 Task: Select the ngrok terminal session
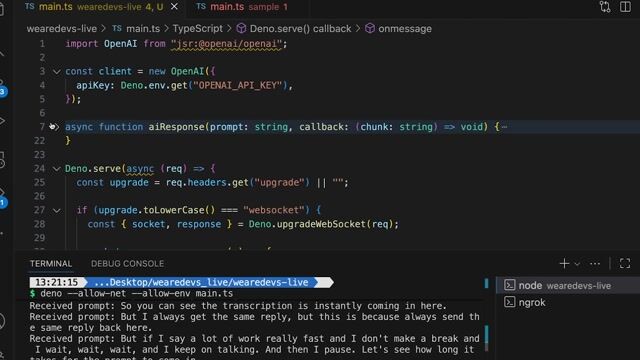pos(567,302)
